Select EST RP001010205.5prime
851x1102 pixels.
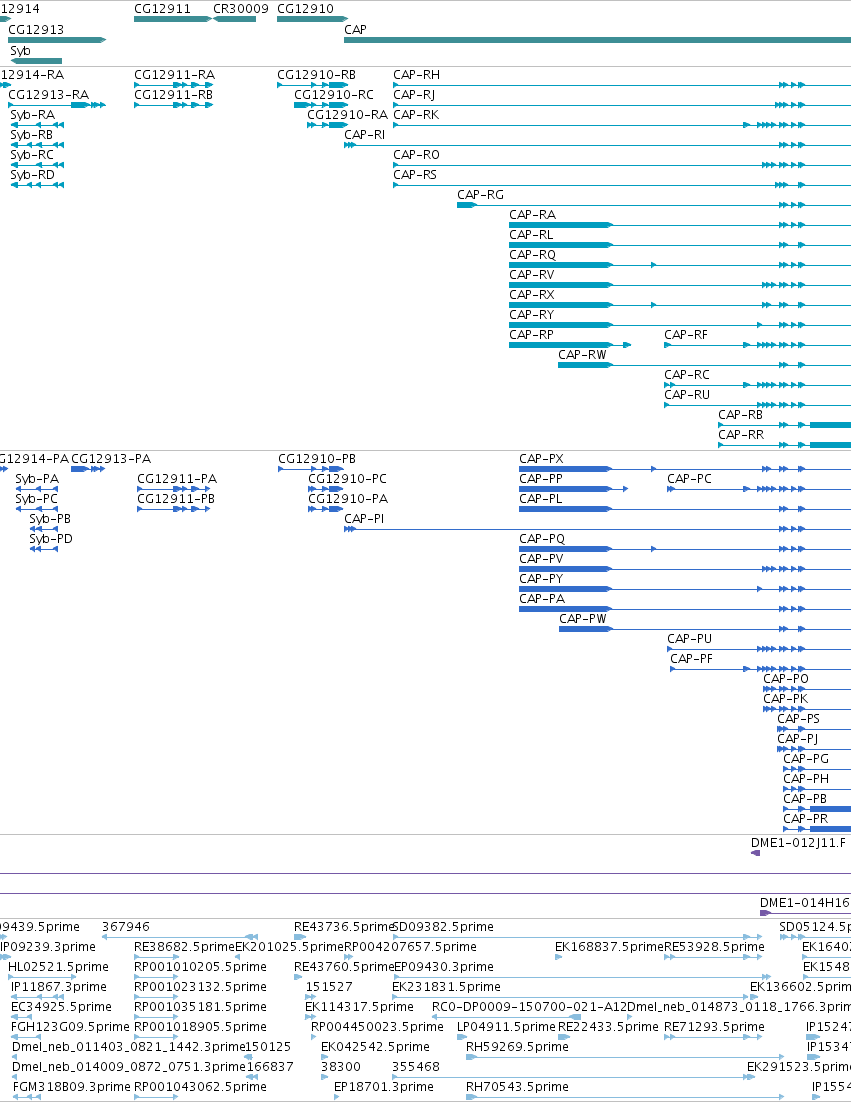pos(156,977)
